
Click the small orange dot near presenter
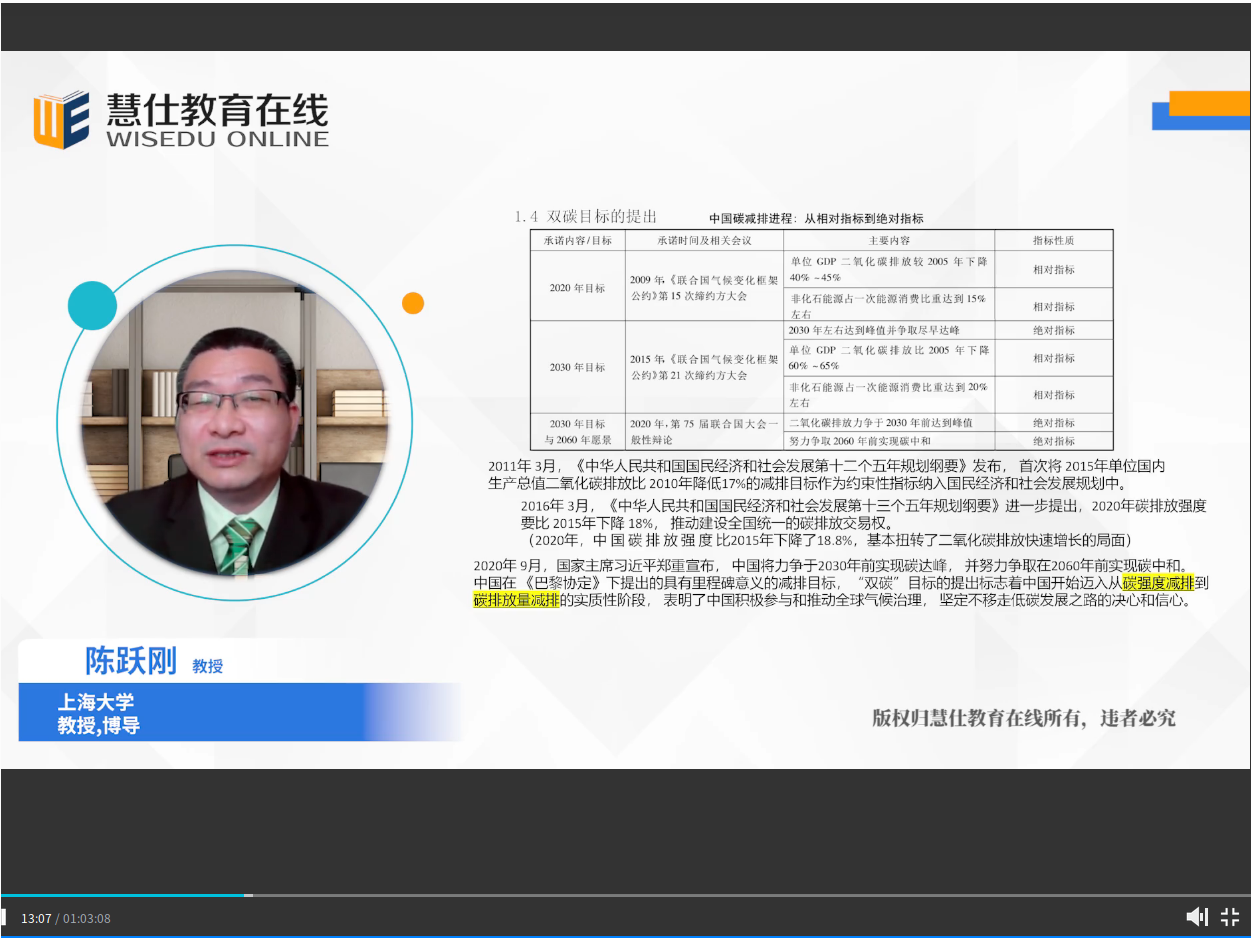coord(413,303)
